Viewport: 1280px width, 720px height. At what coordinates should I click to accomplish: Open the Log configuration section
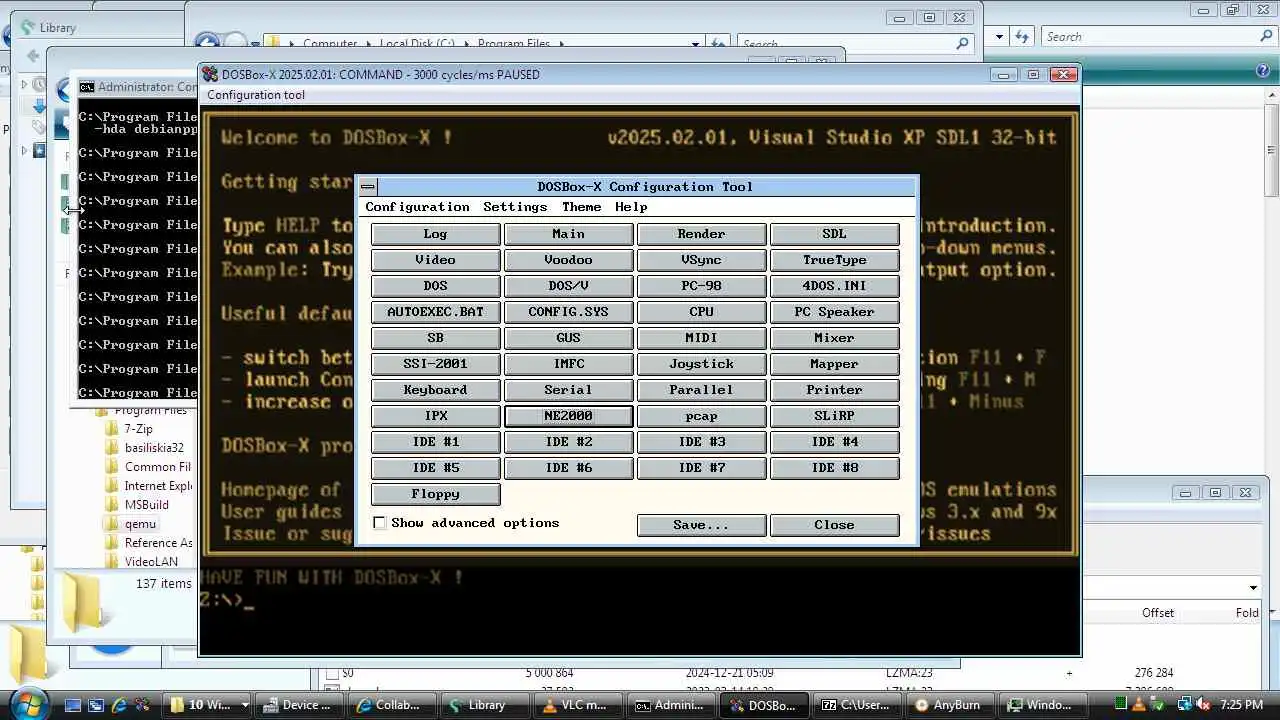[x=435, y=234]
